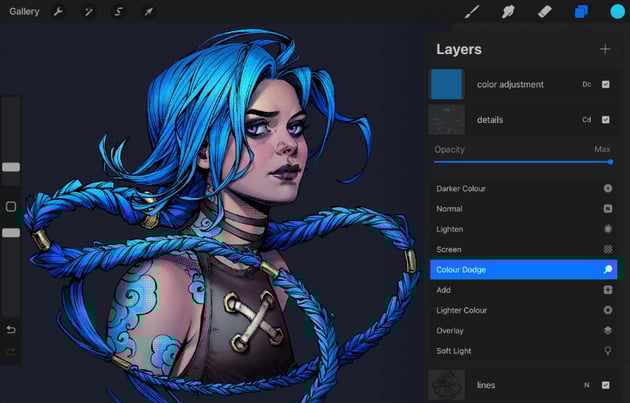Toggle visibility of lines layer
The height and width of the screenshot is (403, 630).
[x=605, y=385]
